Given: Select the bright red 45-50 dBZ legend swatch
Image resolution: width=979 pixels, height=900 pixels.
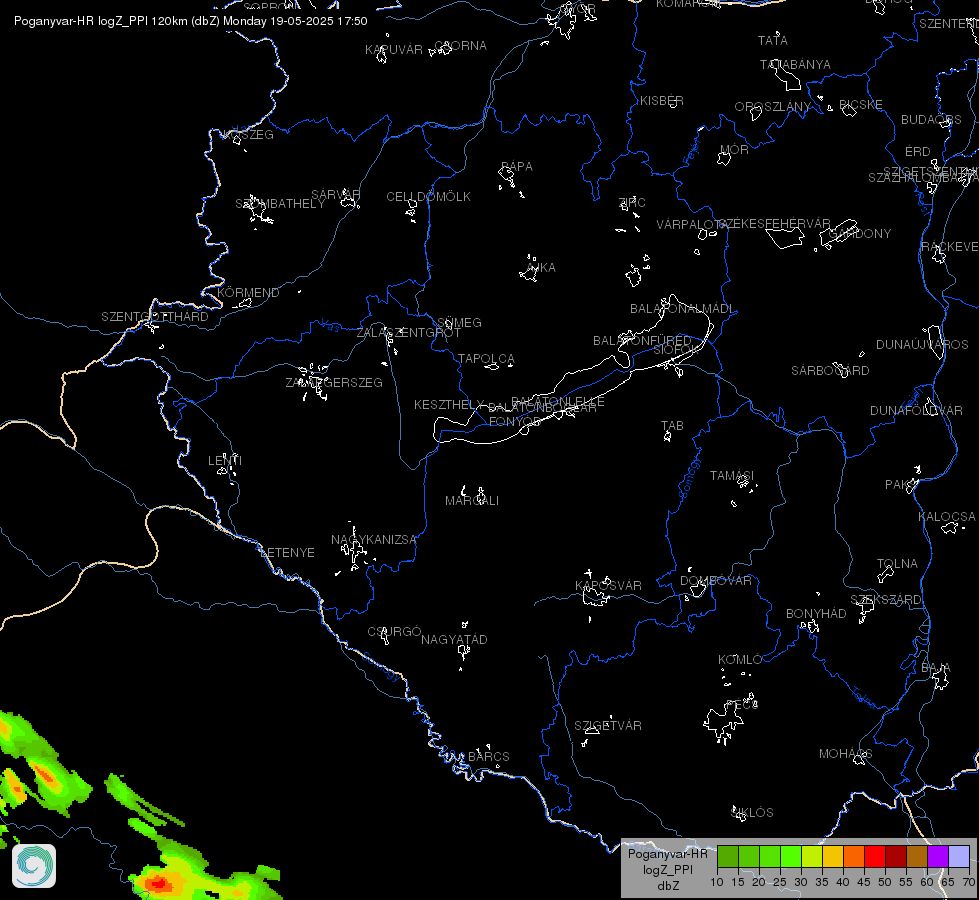Looking at the screenshot, I should [875, 856].
